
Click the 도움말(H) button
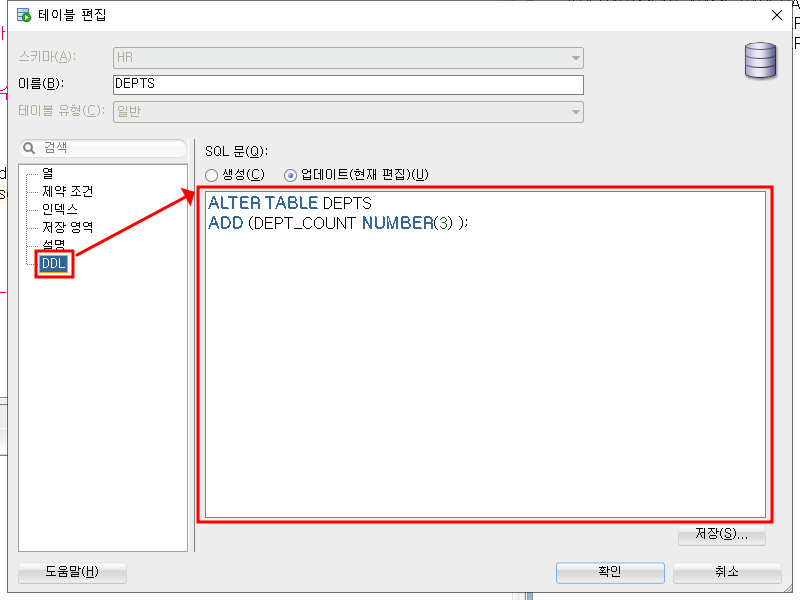[x=72, y=572]
